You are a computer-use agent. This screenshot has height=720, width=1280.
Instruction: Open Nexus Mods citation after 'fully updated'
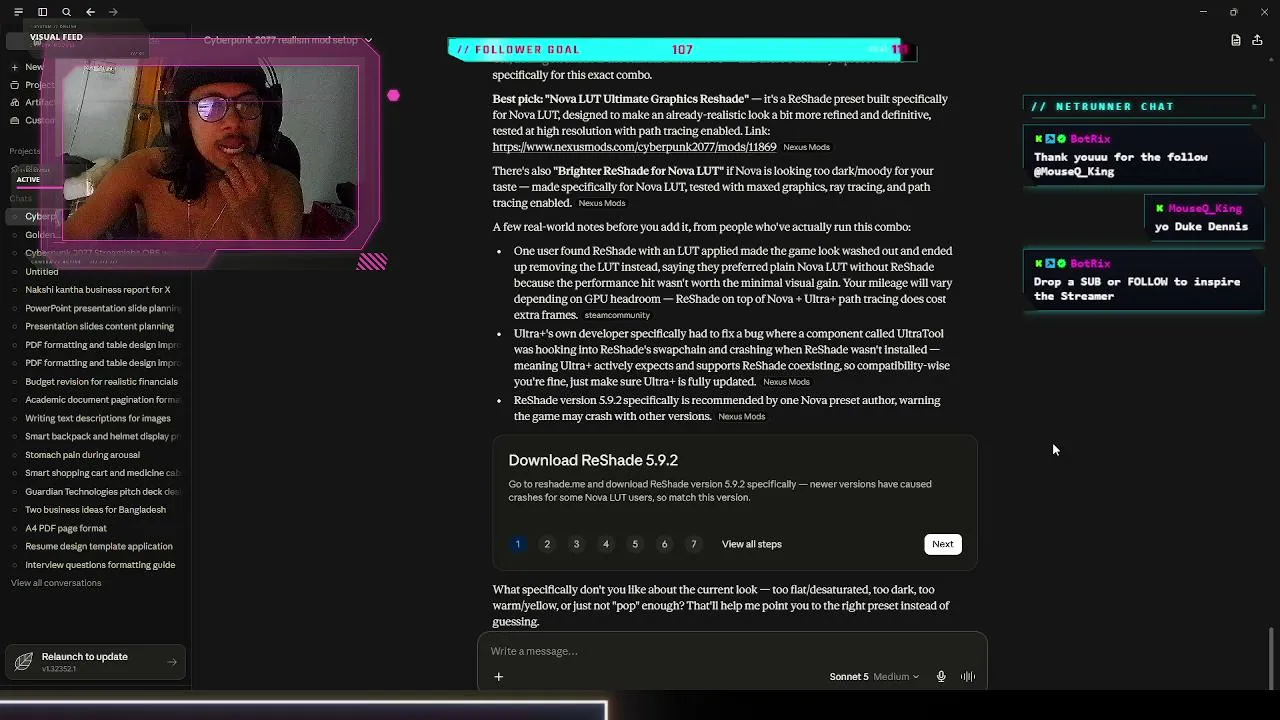click(x=786, y=382)
